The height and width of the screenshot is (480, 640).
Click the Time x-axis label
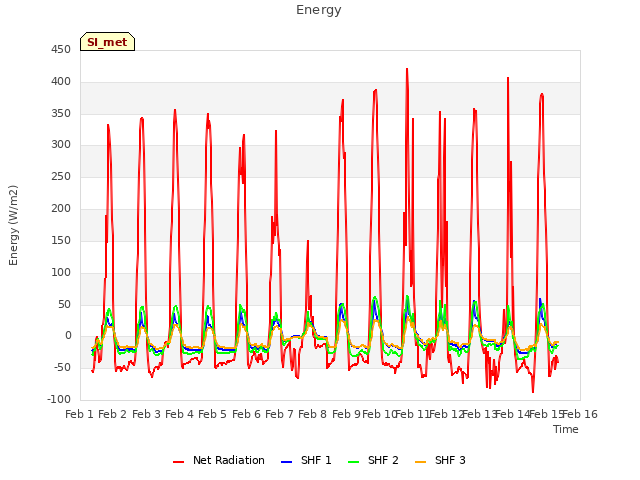tap(566, 429)
